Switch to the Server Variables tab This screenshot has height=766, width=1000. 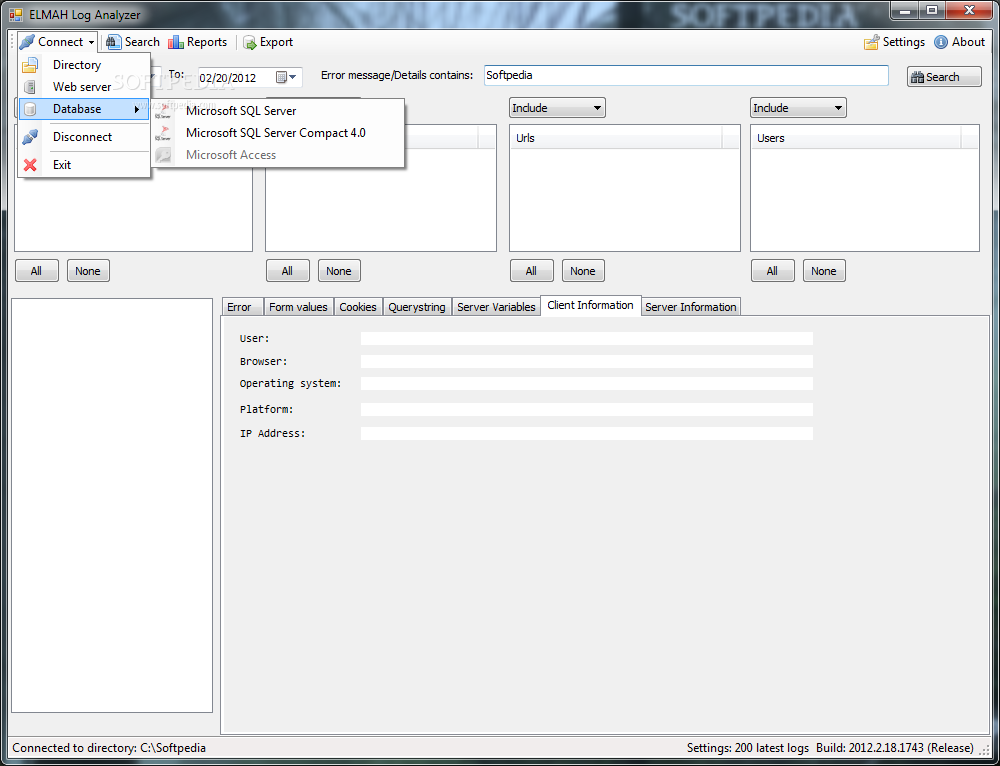click(496, 307)
